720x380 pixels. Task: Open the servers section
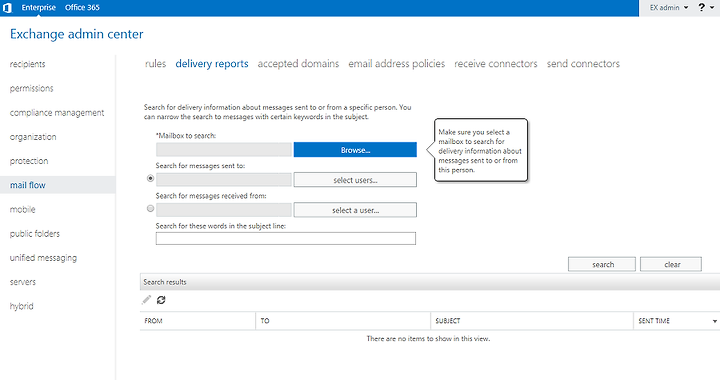pos(22,282)
